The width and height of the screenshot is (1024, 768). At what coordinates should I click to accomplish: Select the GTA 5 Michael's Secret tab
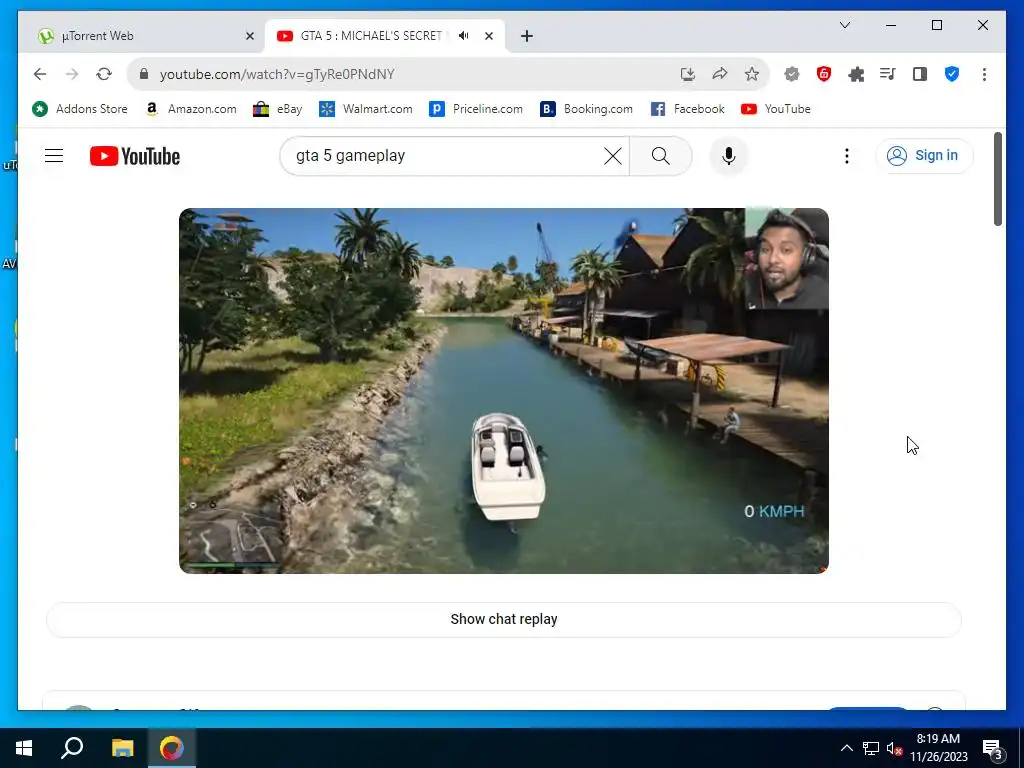point(369,36)
